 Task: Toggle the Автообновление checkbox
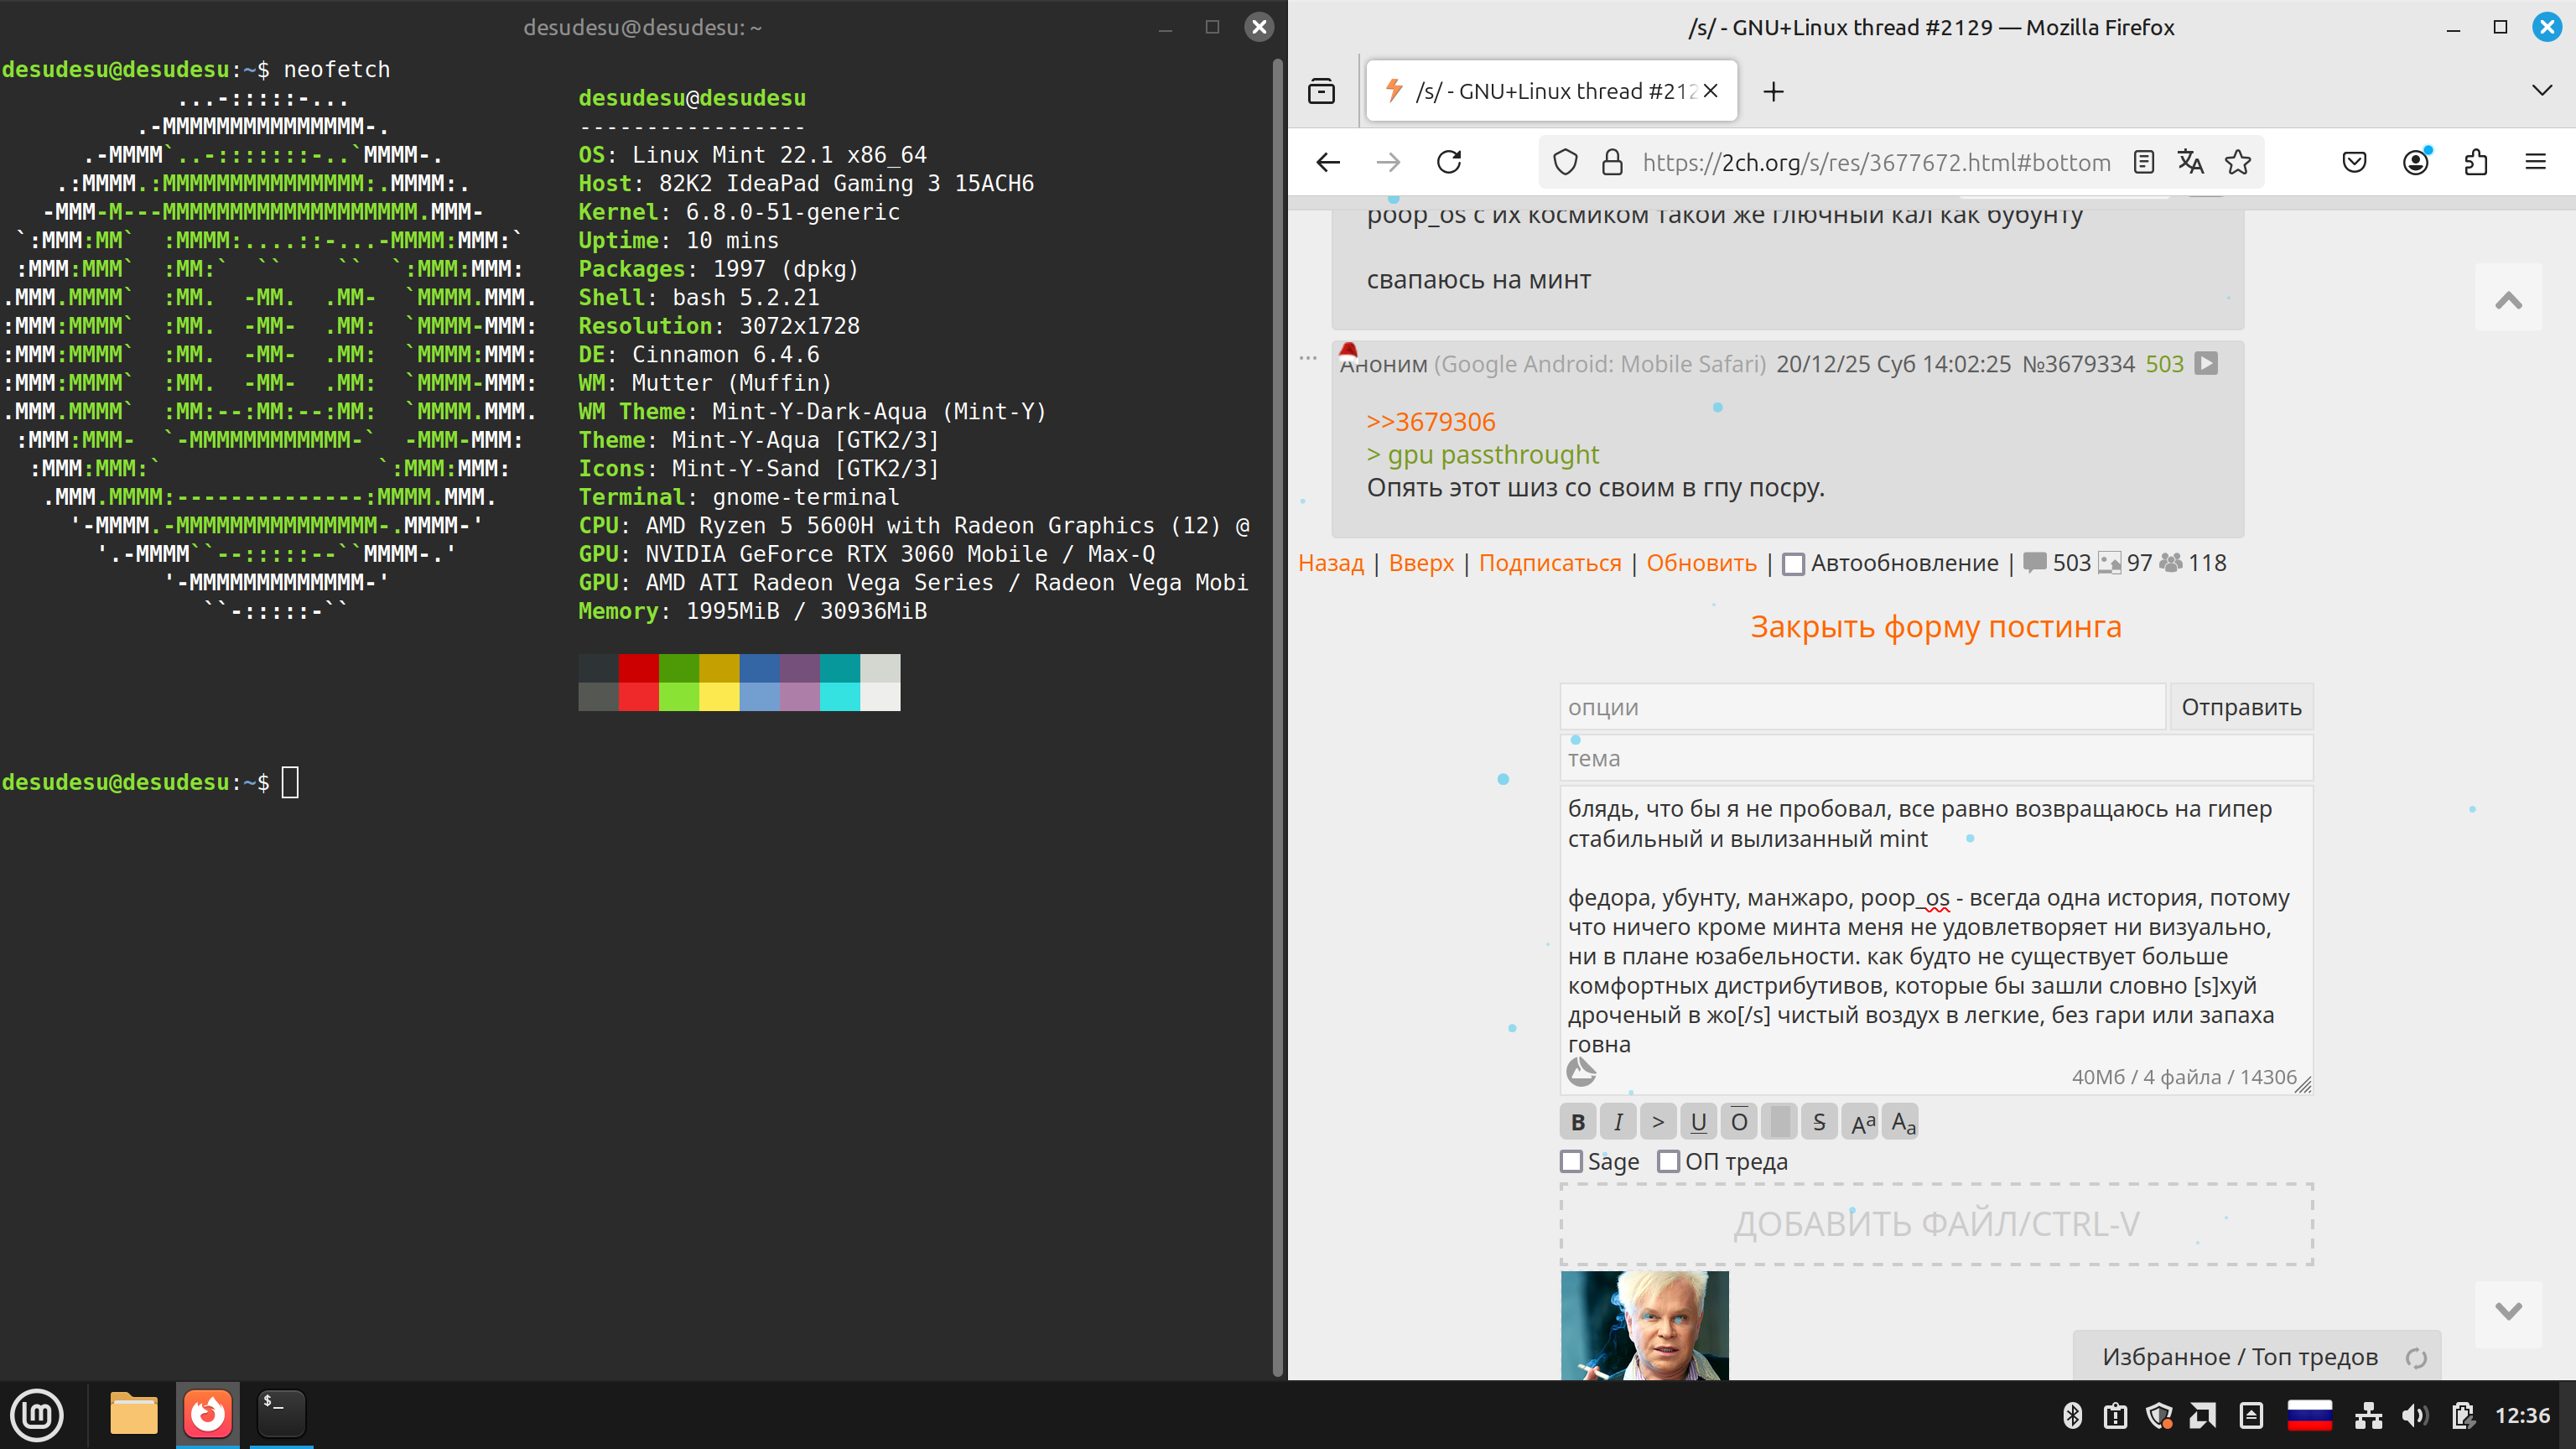[x=1794, y=564]
